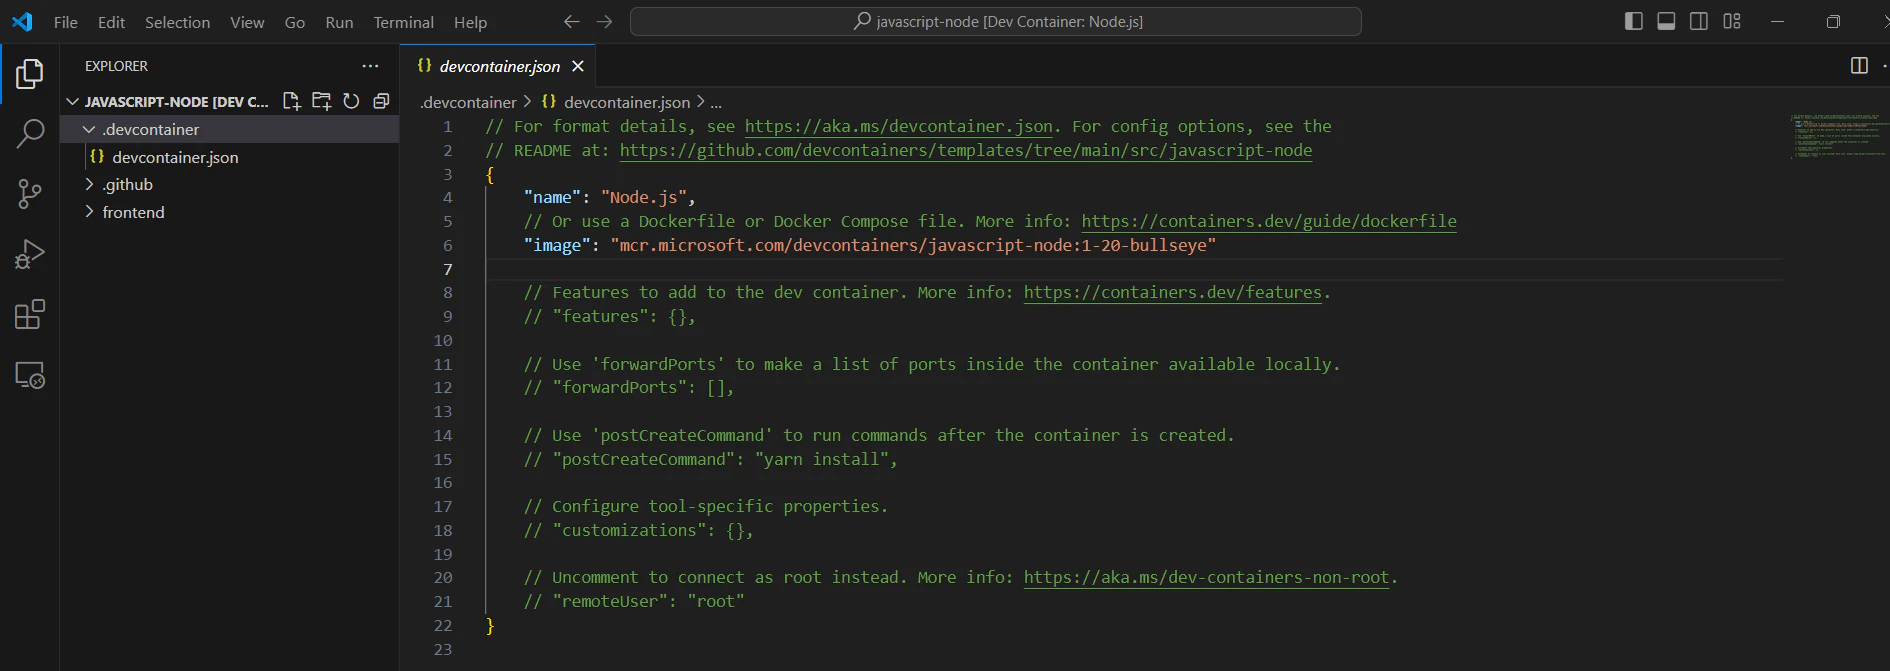
Task: Open the Run and Debug view
Action: point(30,254)
